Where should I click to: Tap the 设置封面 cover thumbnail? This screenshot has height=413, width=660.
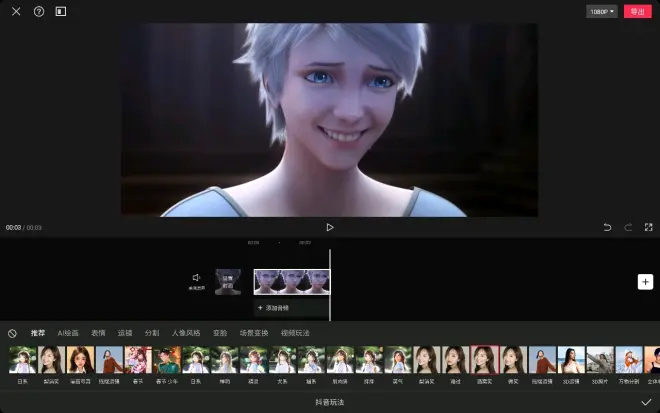tap(228, 282)
